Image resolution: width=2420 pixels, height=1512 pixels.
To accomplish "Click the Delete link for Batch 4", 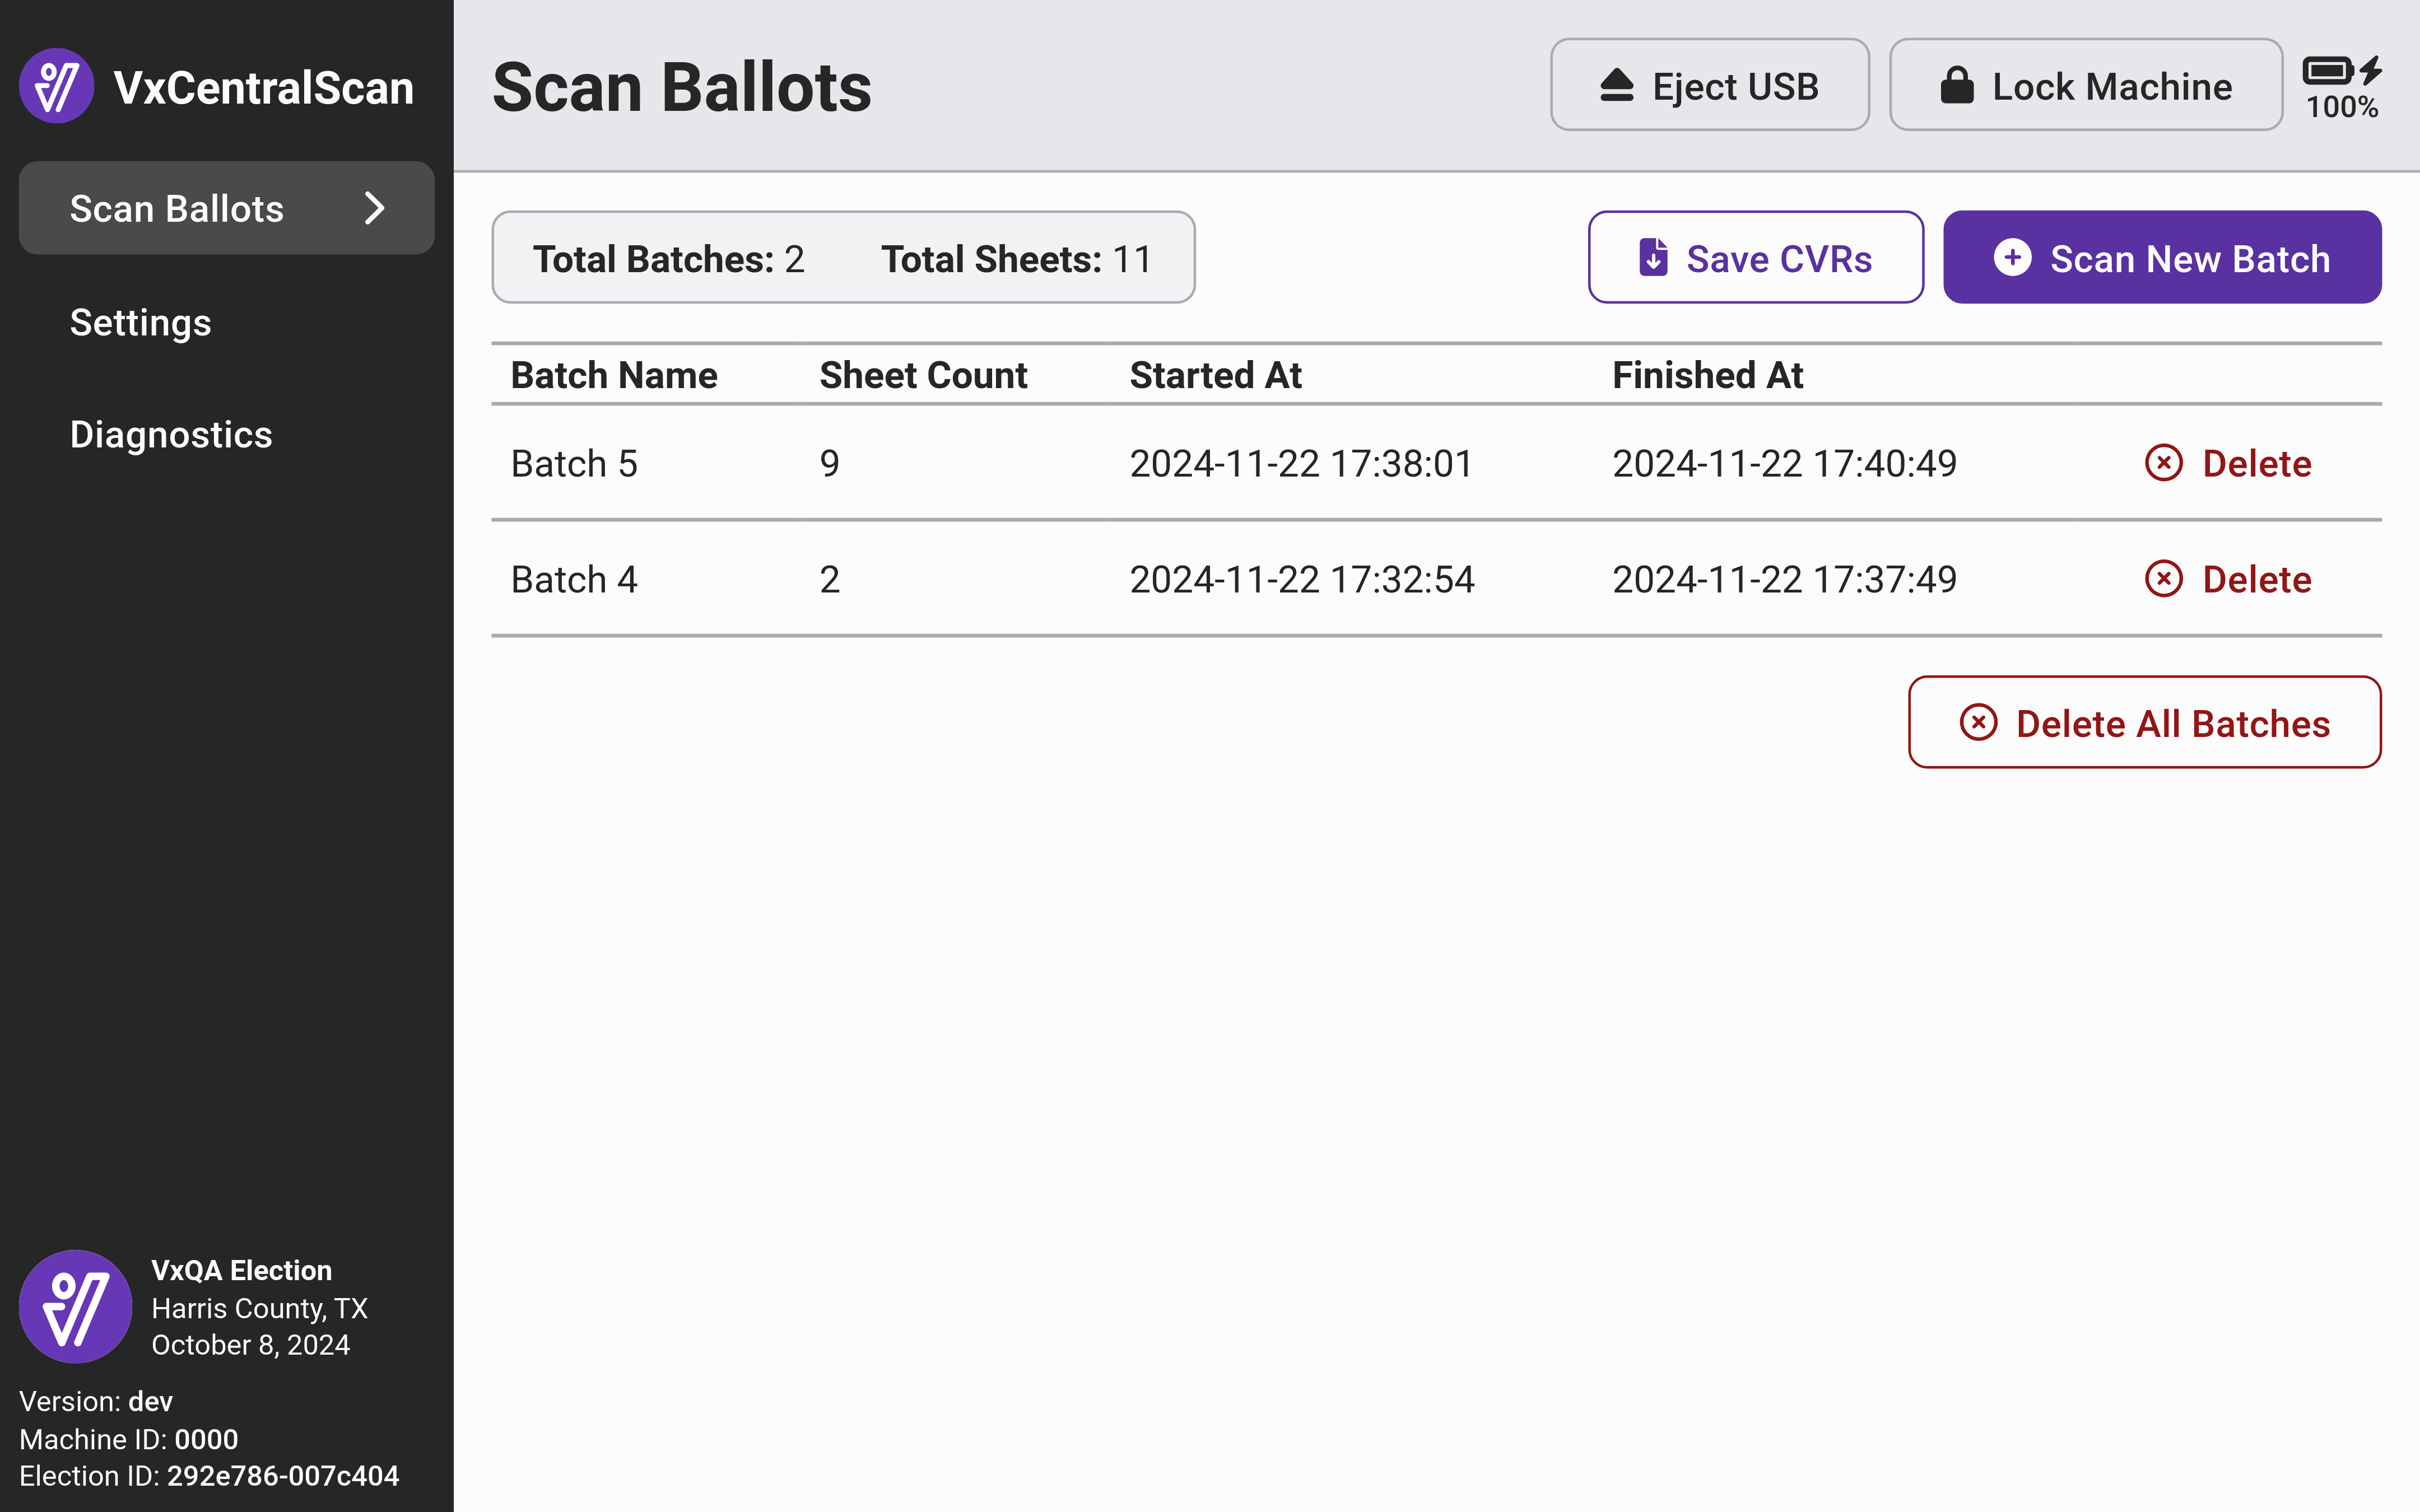I will pyautogui.click(x=2256, y=579).
